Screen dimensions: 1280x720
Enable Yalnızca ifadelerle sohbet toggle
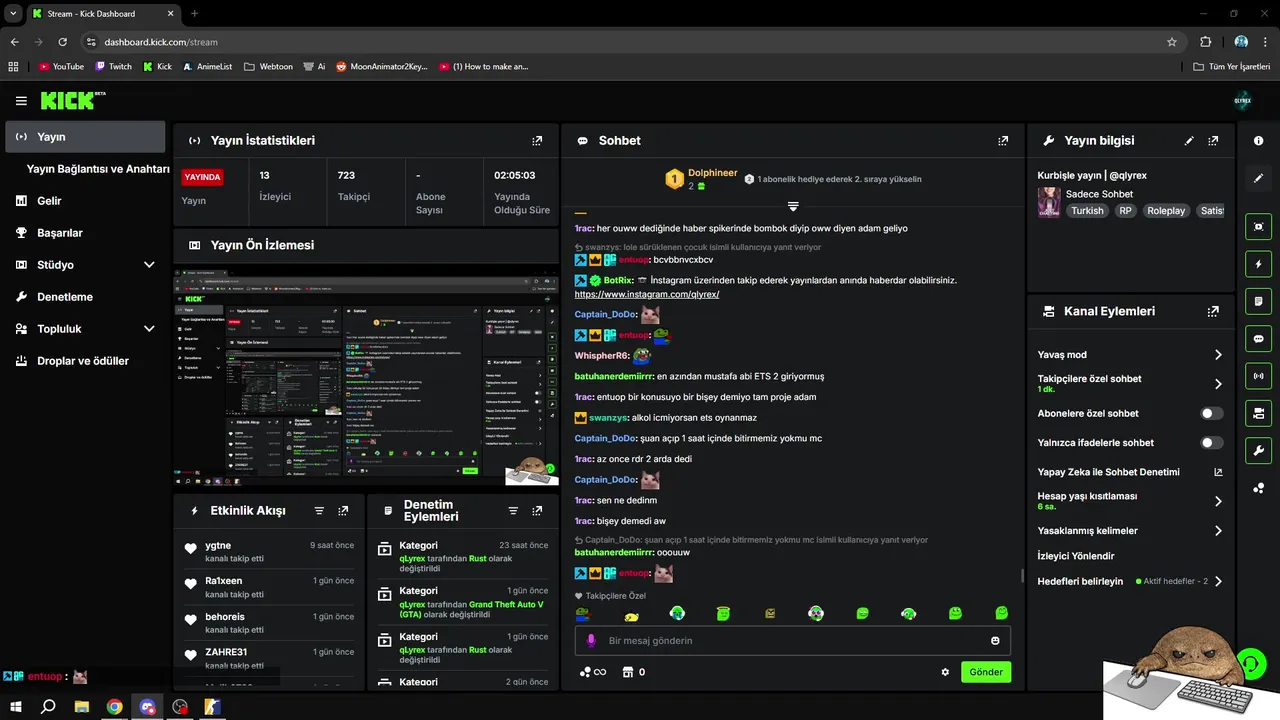(x=1212, y=442)
